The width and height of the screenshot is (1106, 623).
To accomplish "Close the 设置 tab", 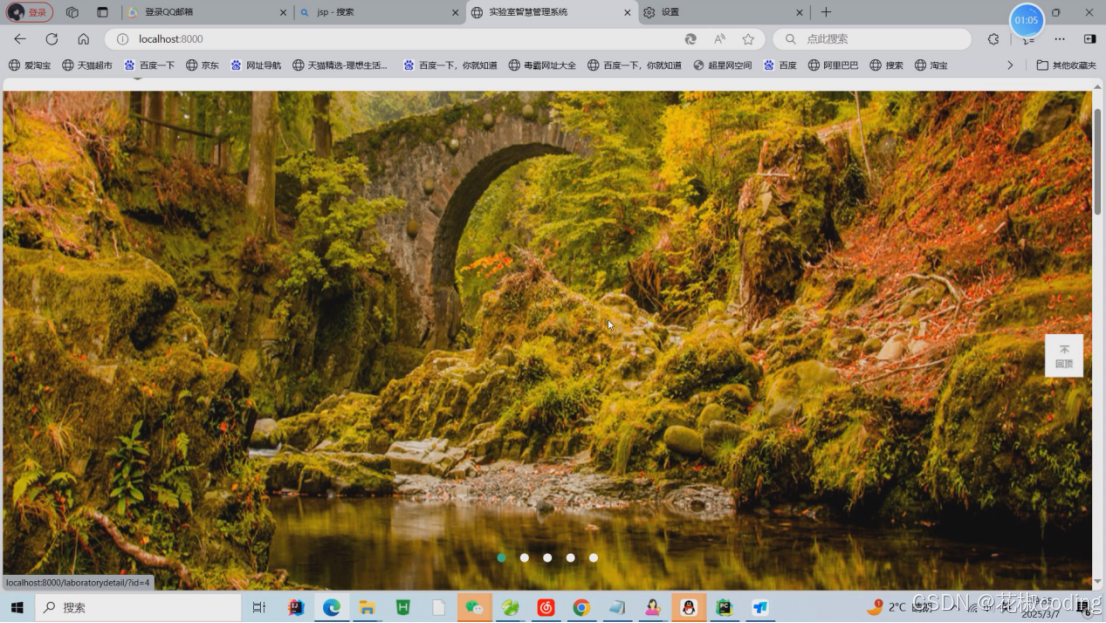I will coord(799,12).
